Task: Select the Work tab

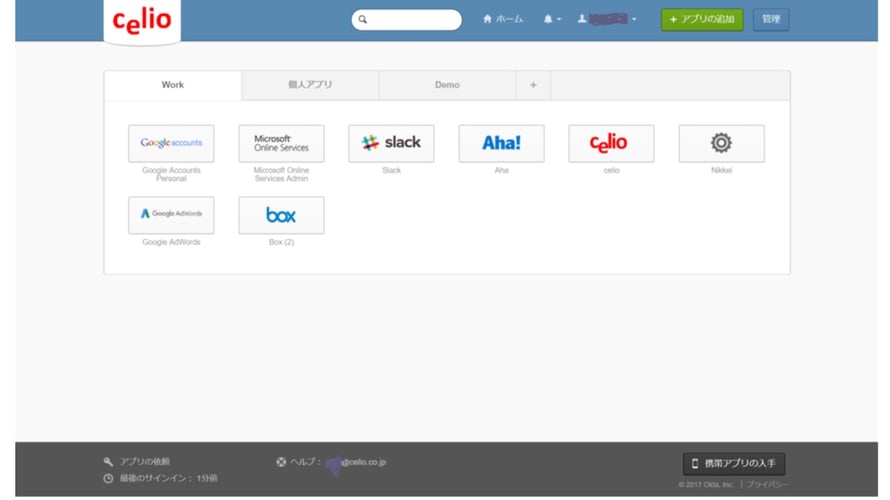Action: pos(173,85)
